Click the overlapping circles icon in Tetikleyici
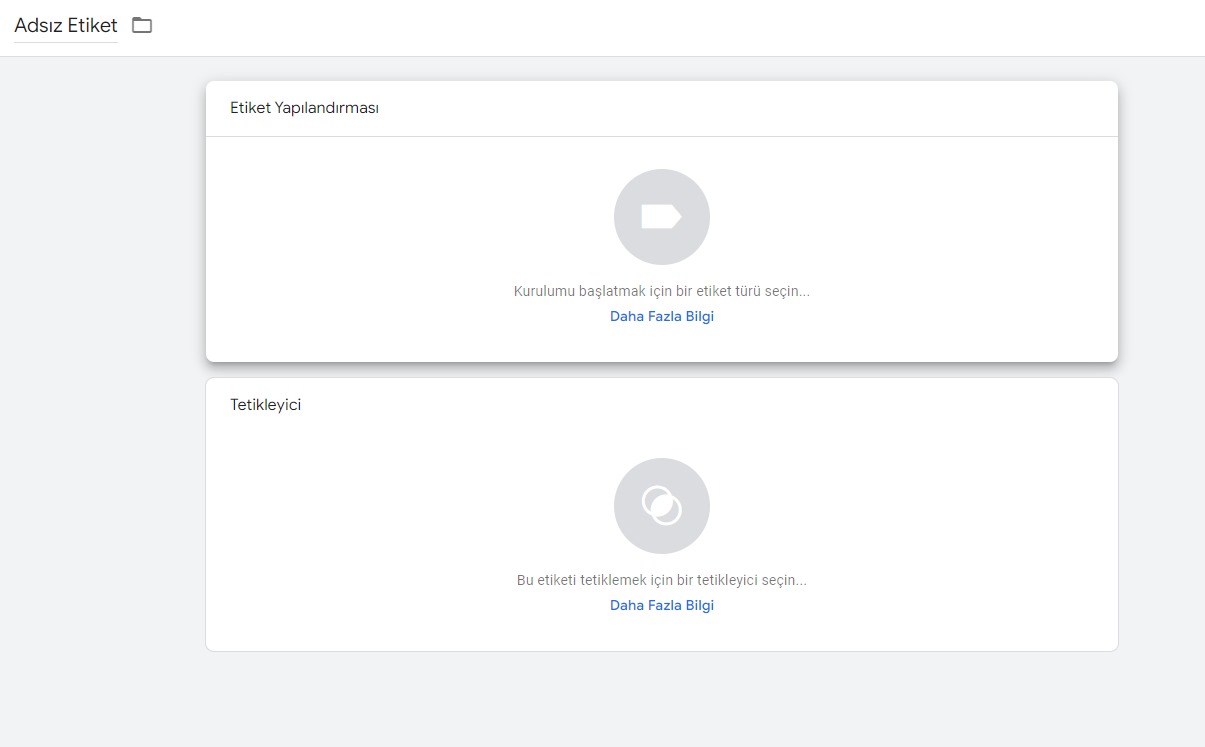 661,506
